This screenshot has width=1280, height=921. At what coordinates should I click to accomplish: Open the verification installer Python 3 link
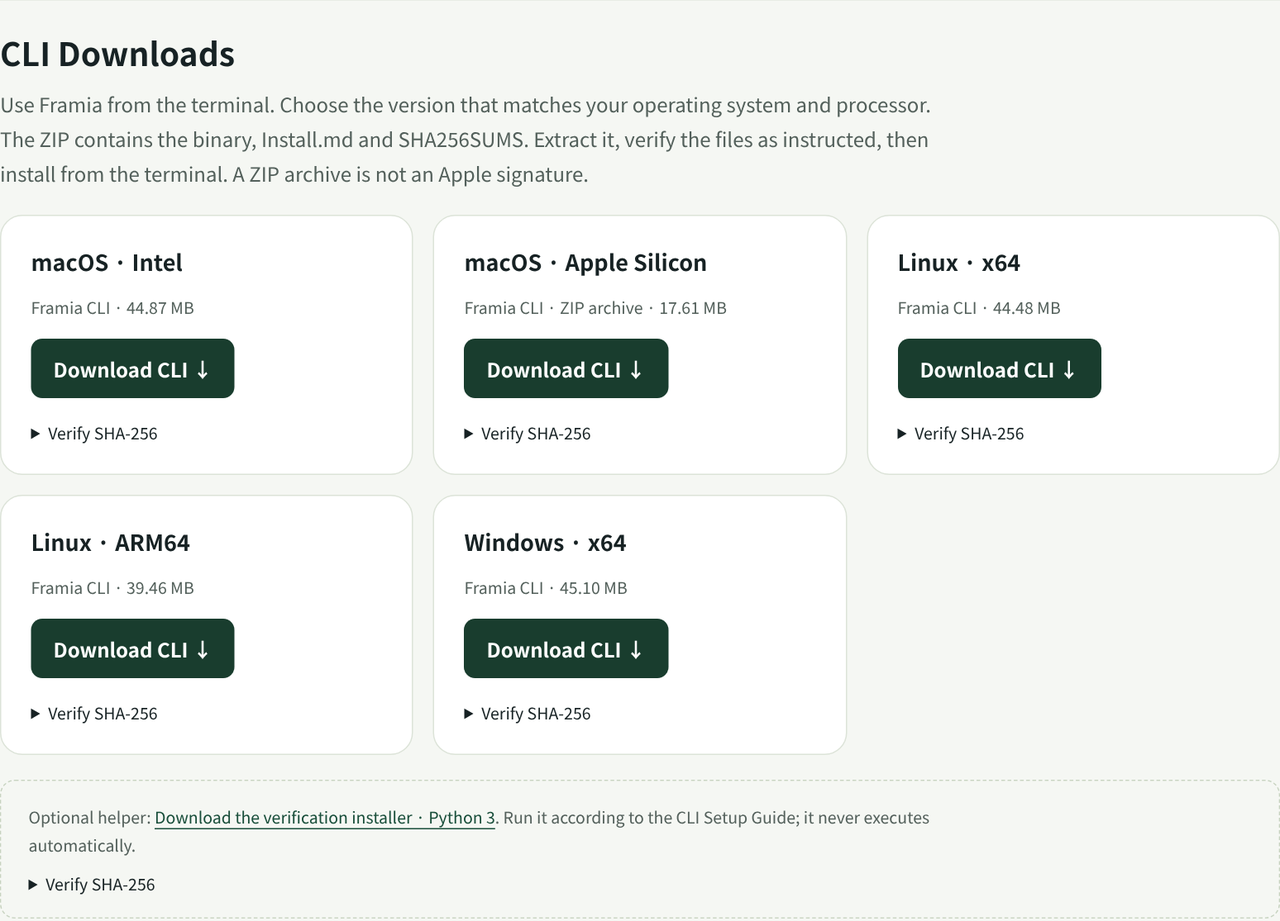point(325,818)
